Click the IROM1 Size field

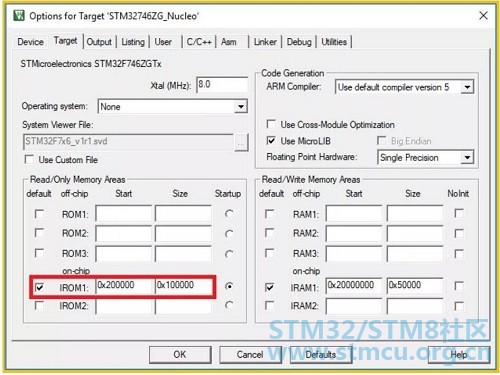coord(183,286)
